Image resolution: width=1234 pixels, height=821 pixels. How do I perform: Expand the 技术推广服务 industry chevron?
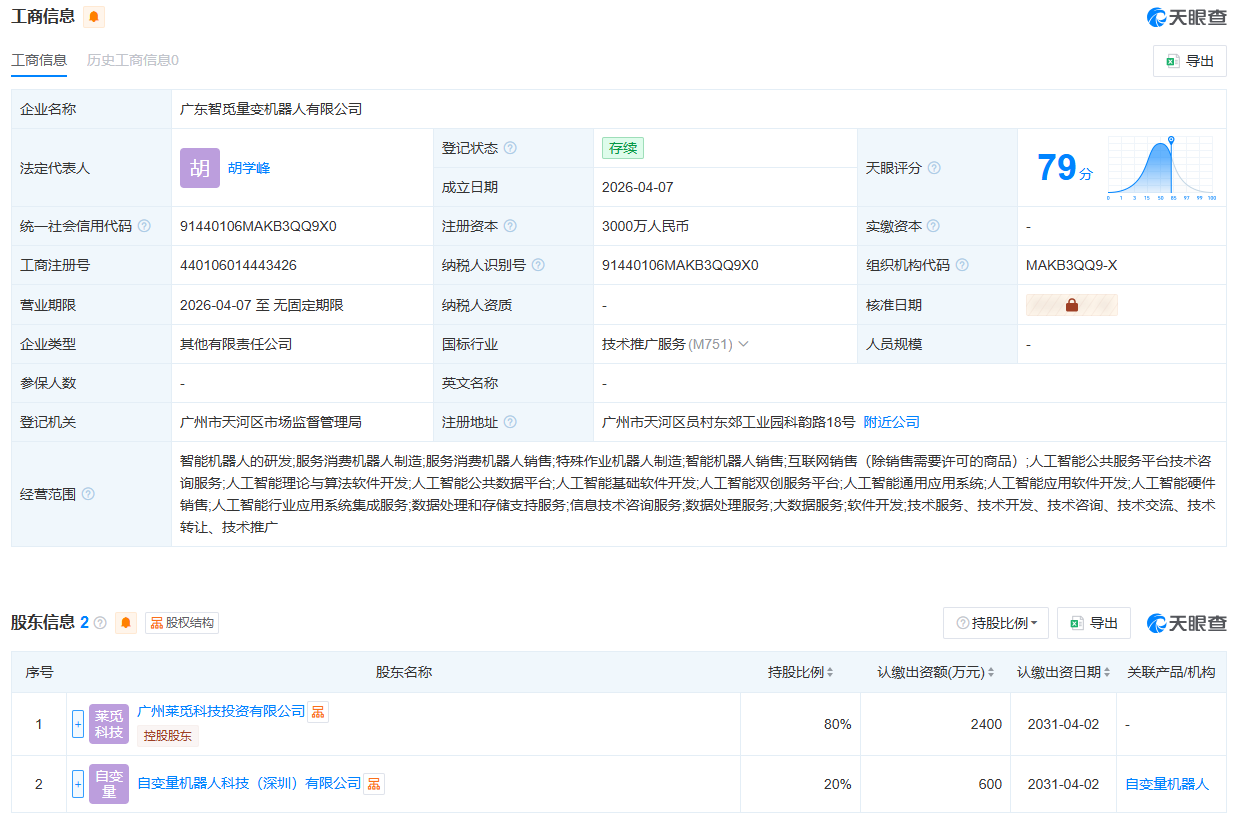coord(743,344)
